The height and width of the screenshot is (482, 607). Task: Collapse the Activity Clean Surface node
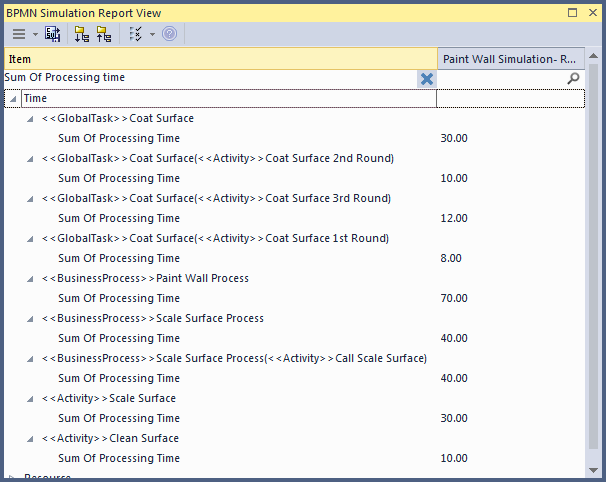click(x=31, y=438)
